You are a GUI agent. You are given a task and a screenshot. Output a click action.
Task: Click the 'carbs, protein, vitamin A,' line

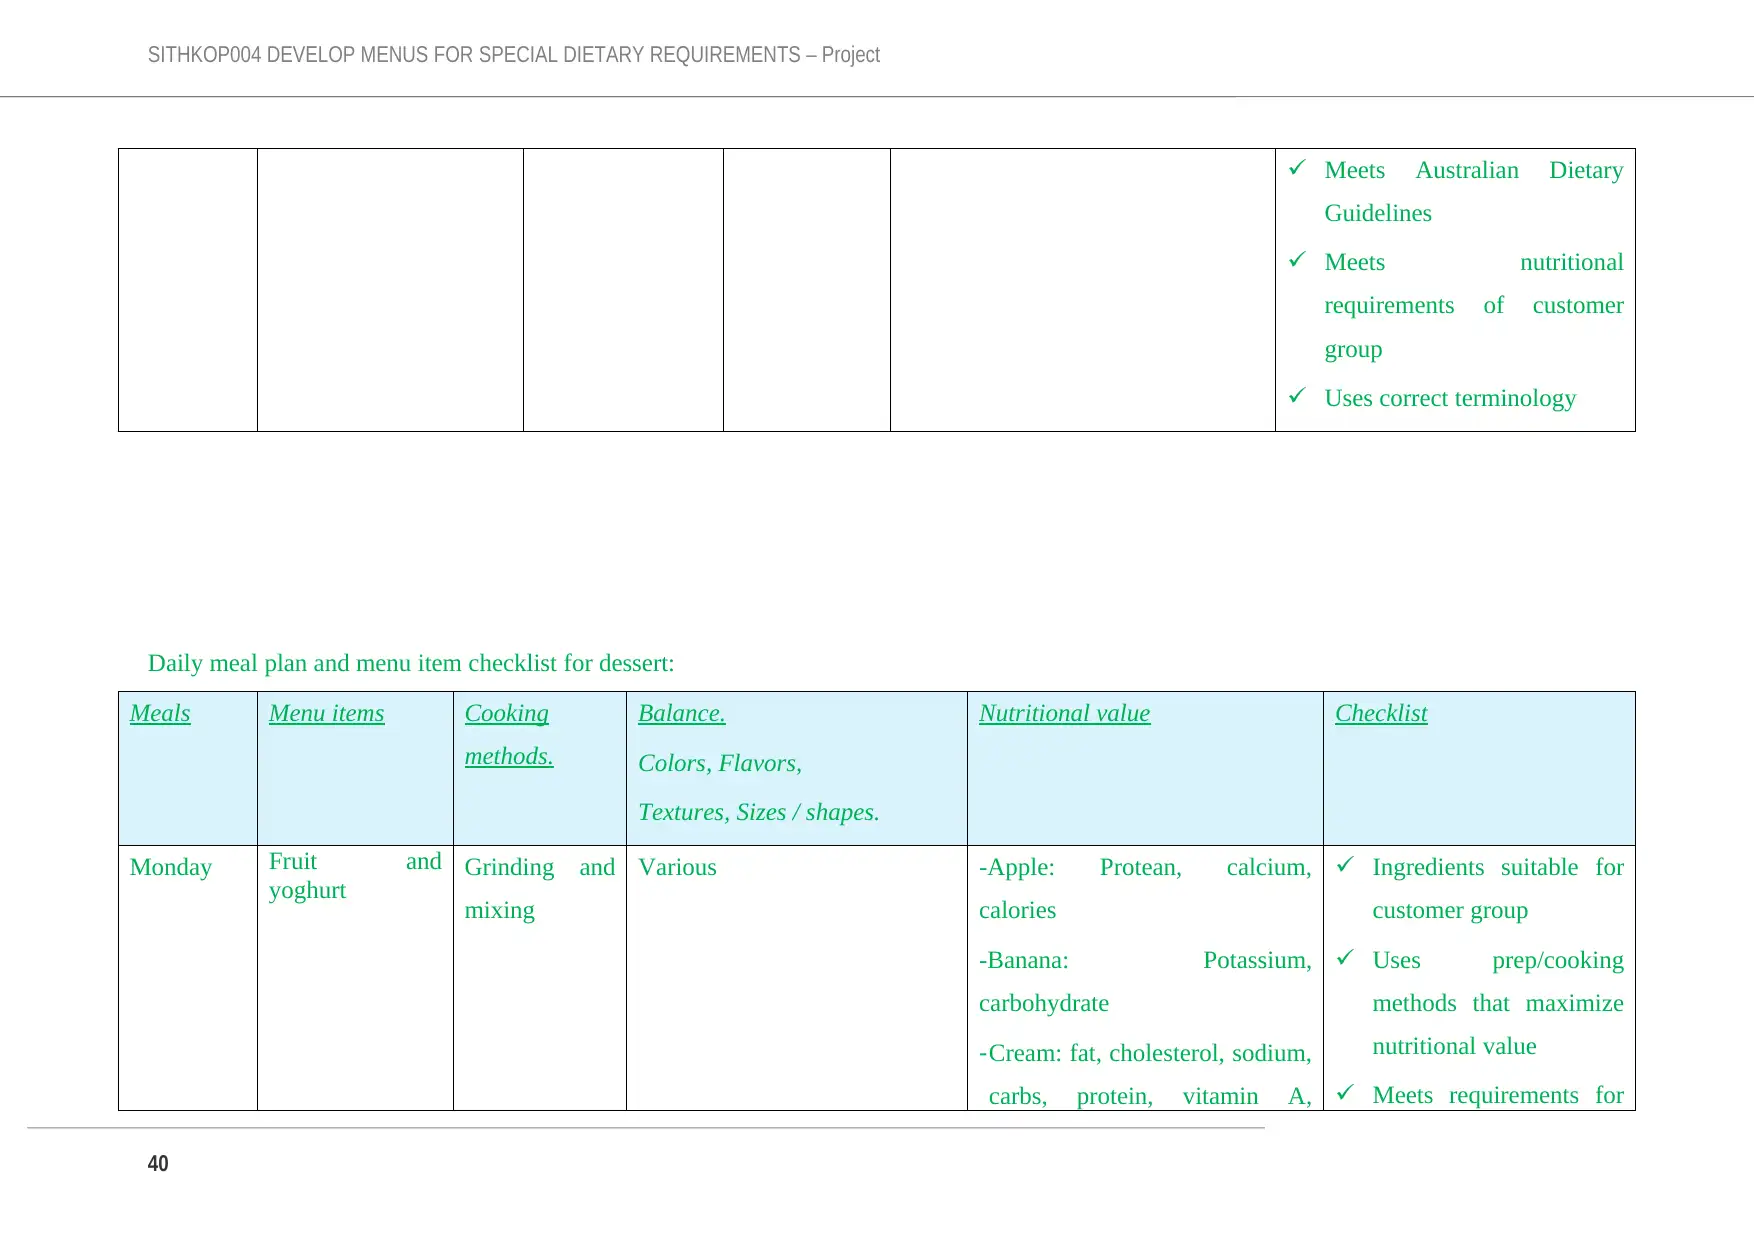(x=1150, y=1096)
